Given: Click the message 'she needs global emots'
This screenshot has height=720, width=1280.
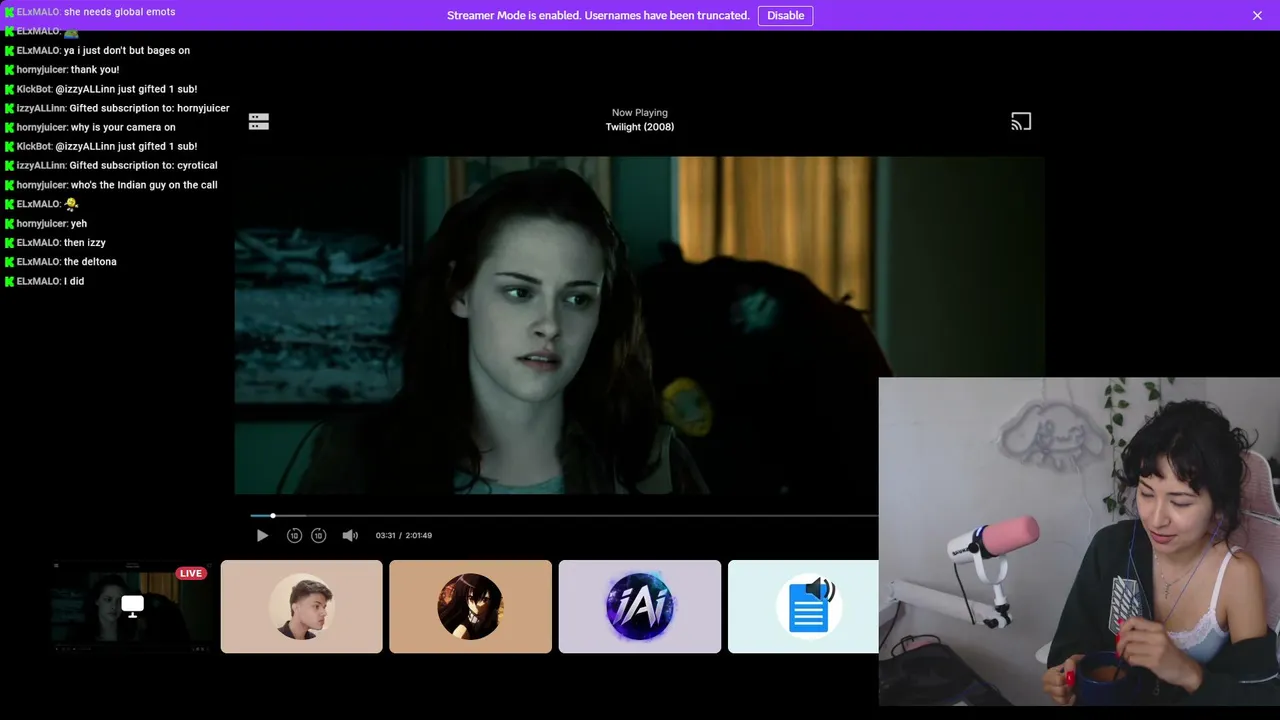Looking at the screenshot, I should coord(120,12).
